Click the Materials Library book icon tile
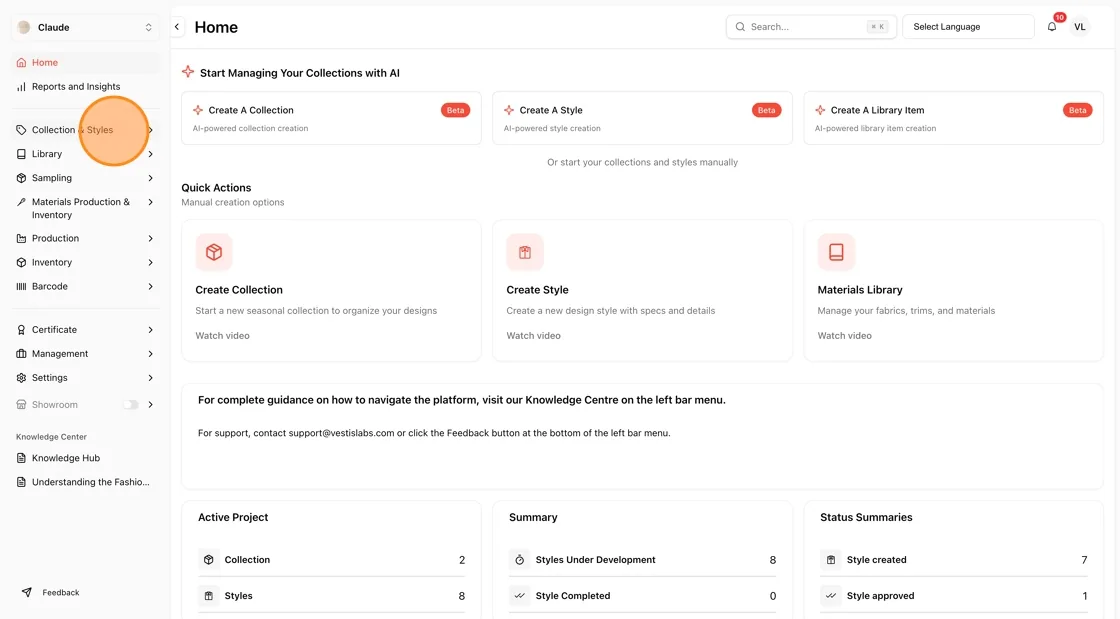Screen dimensions: 1120x619 coord(836,252)
